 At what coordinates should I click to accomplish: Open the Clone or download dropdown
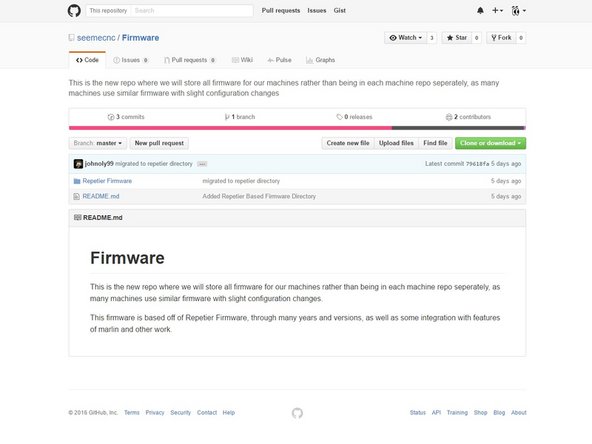click(x=490, y=143)
